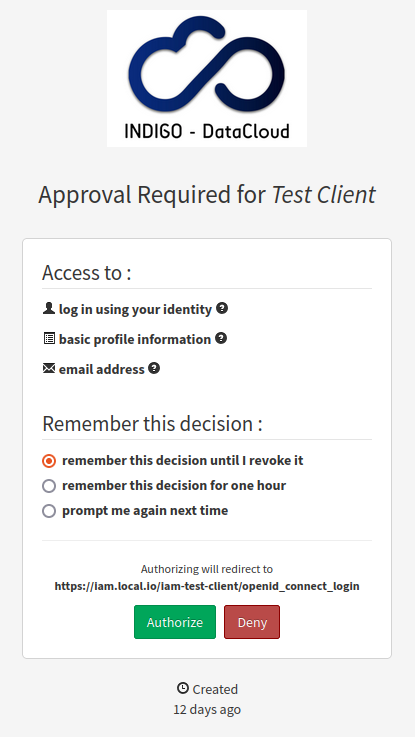Click the 'Remember this decision' section heading
The width and height of the screenshot is (415, 737).
coord(152,423)
